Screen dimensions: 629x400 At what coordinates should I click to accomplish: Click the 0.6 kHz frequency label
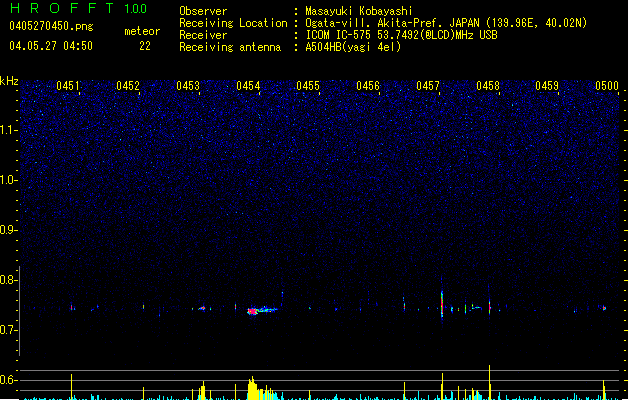point(9,380)
